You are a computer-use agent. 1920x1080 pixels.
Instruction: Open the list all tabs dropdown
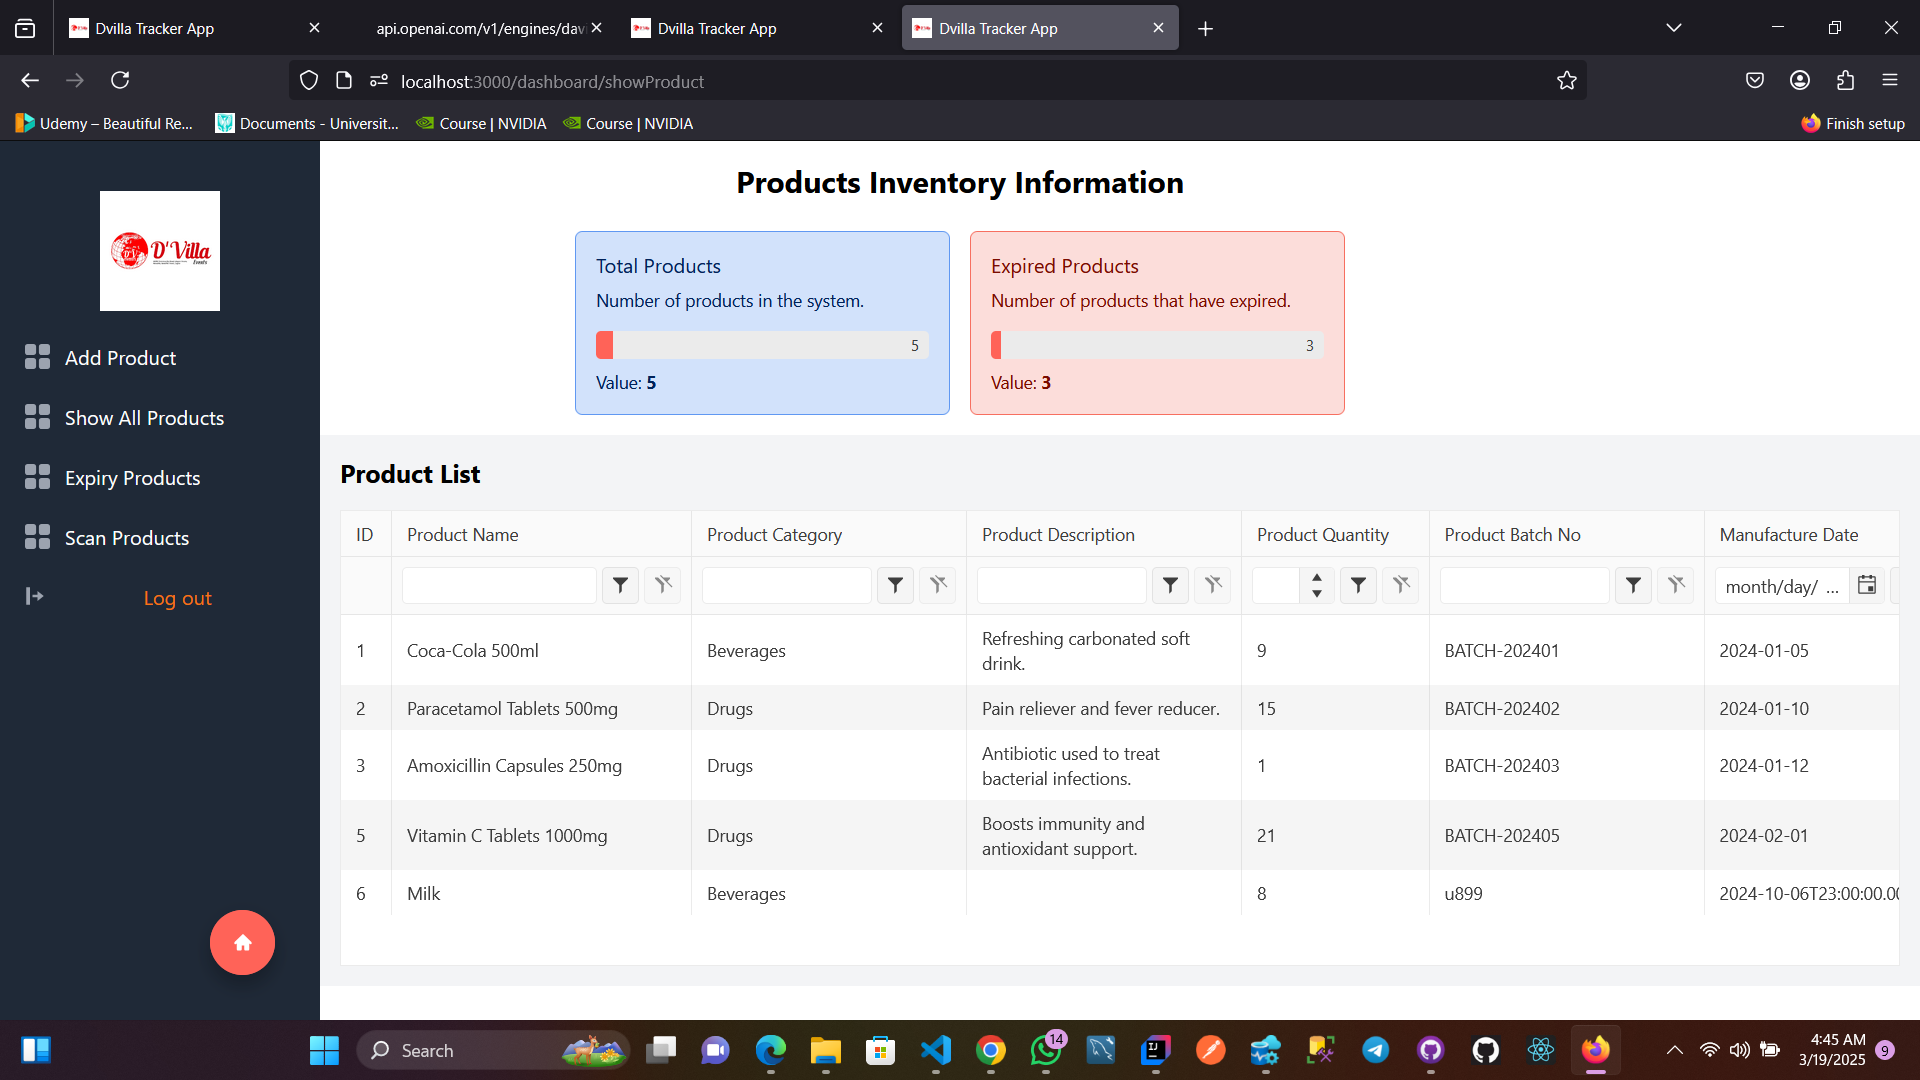(1673, 28)
